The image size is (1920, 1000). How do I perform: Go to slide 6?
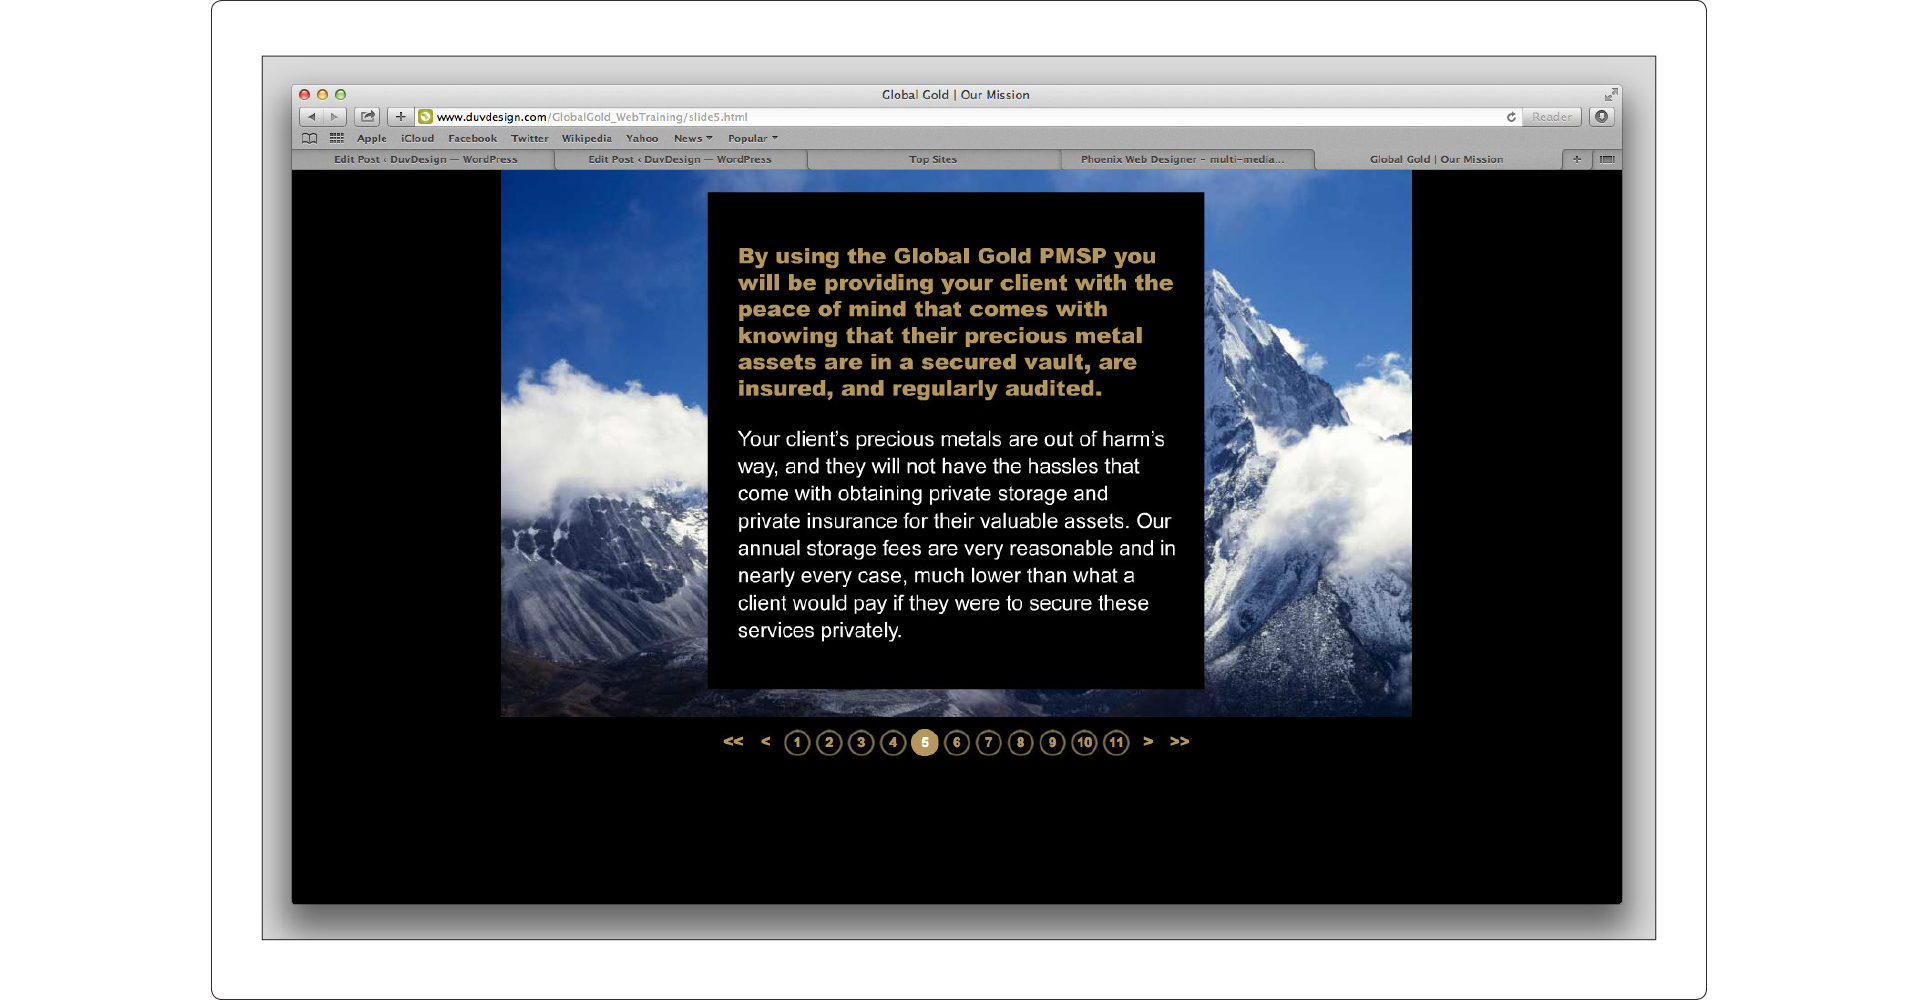pyautogui.click(x=957, y=742)
